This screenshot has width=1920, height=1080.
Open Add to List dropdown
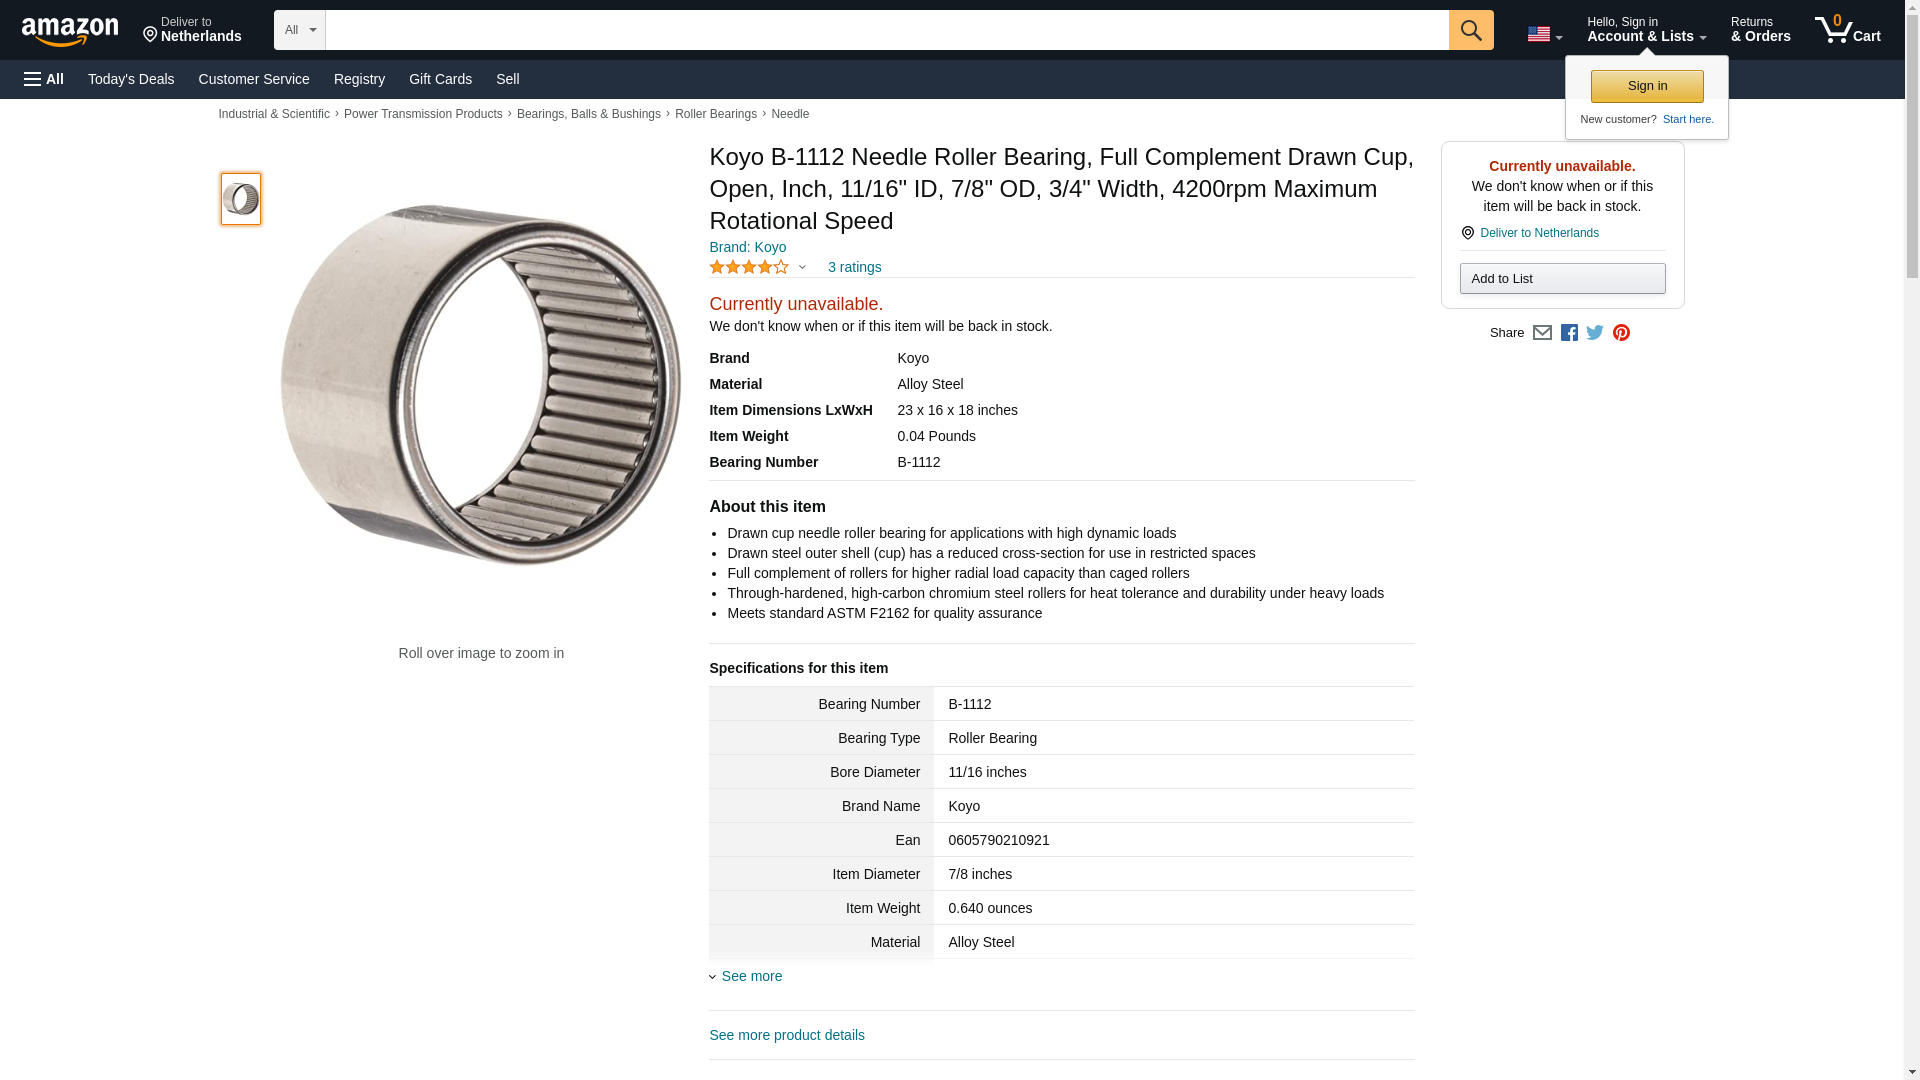[1562, 278]
